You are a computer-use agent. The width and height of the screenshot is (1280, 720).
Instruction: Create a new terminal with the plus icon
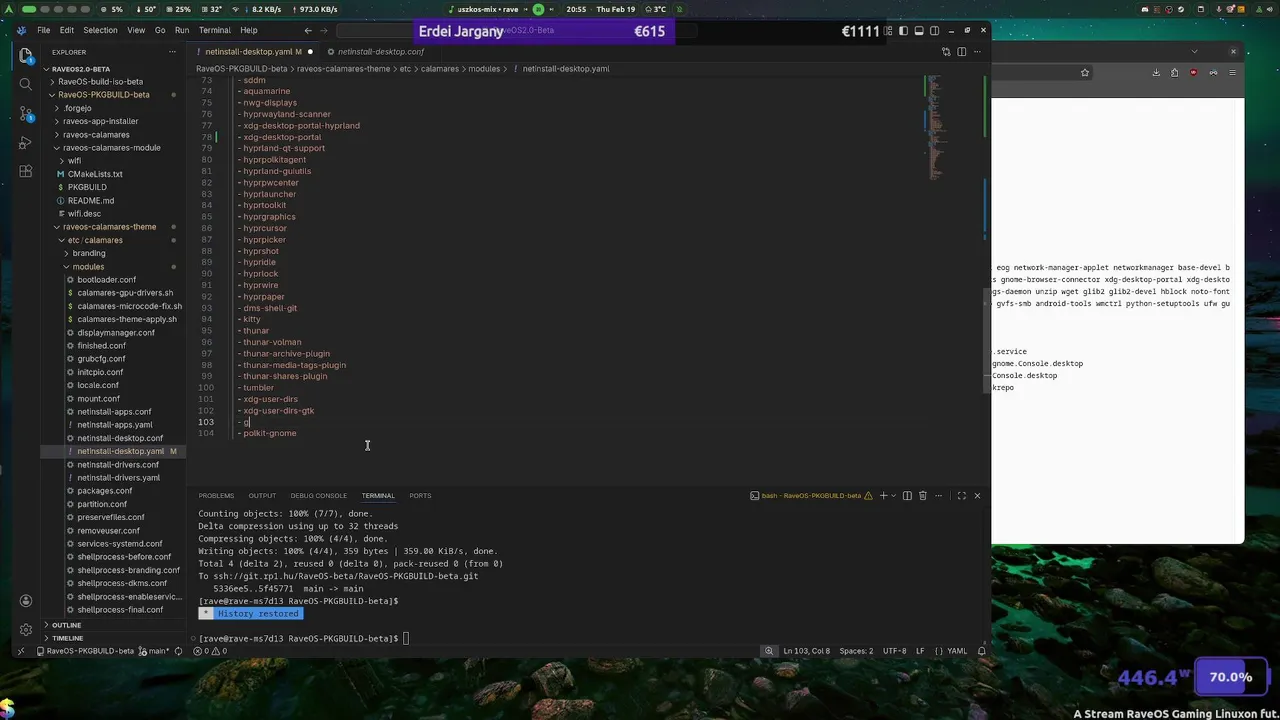(x=882, y=496)
